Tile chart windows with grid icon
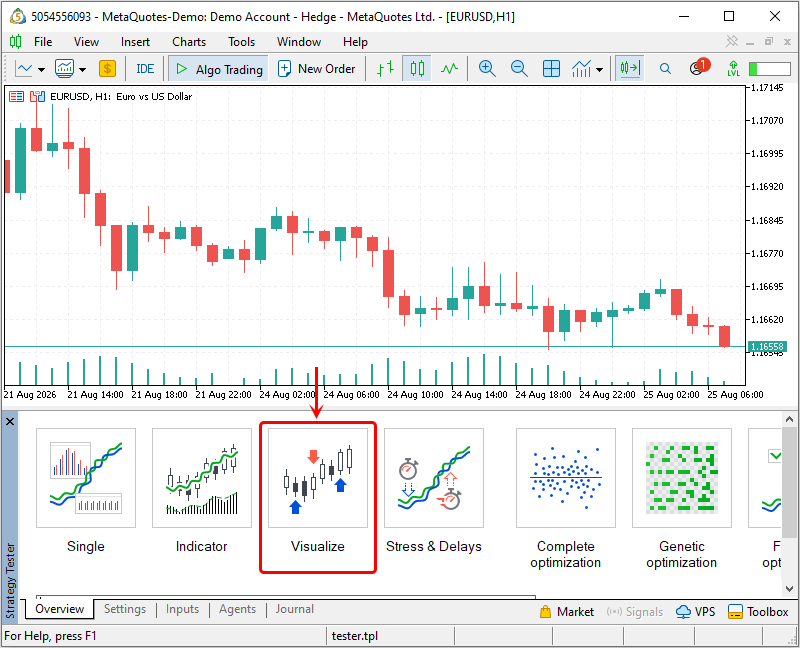 point(552,68)
